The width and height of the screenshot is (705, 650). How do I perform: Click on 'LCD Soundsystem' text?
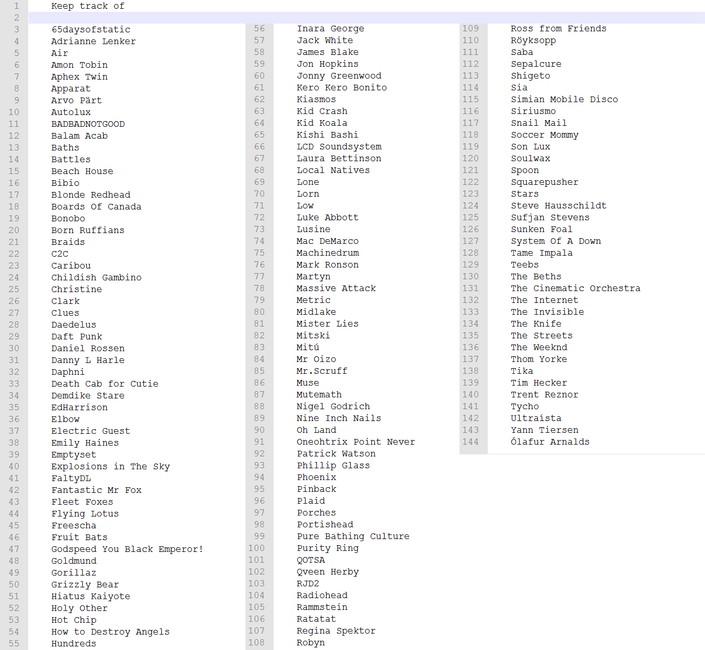(x=339, y=147)
